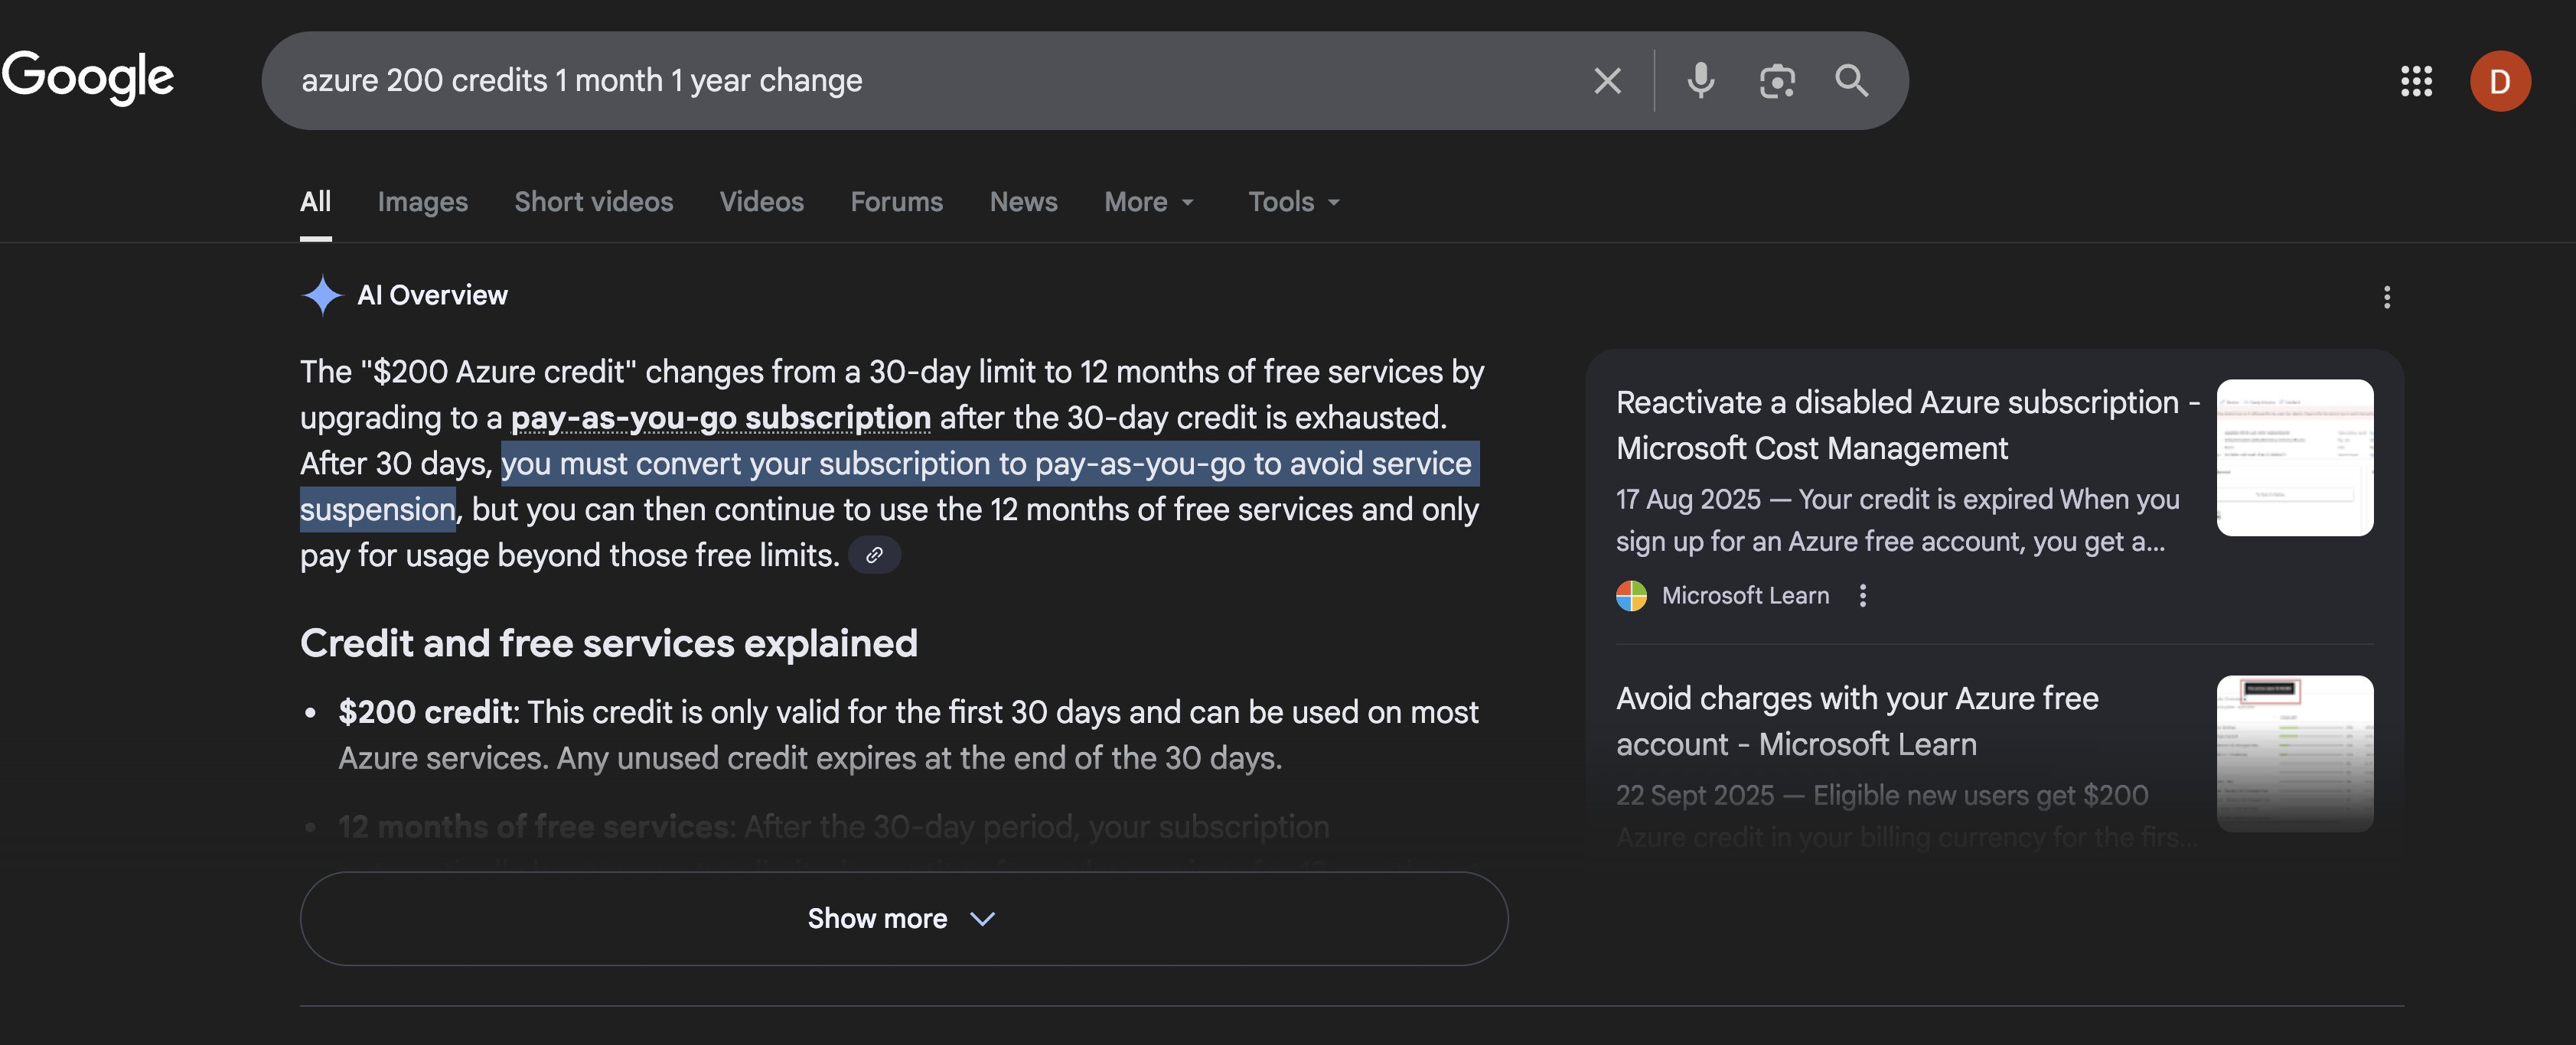
Task: Switch to the Forums tab
Action: pyautogui.click(x=896, y=202)
